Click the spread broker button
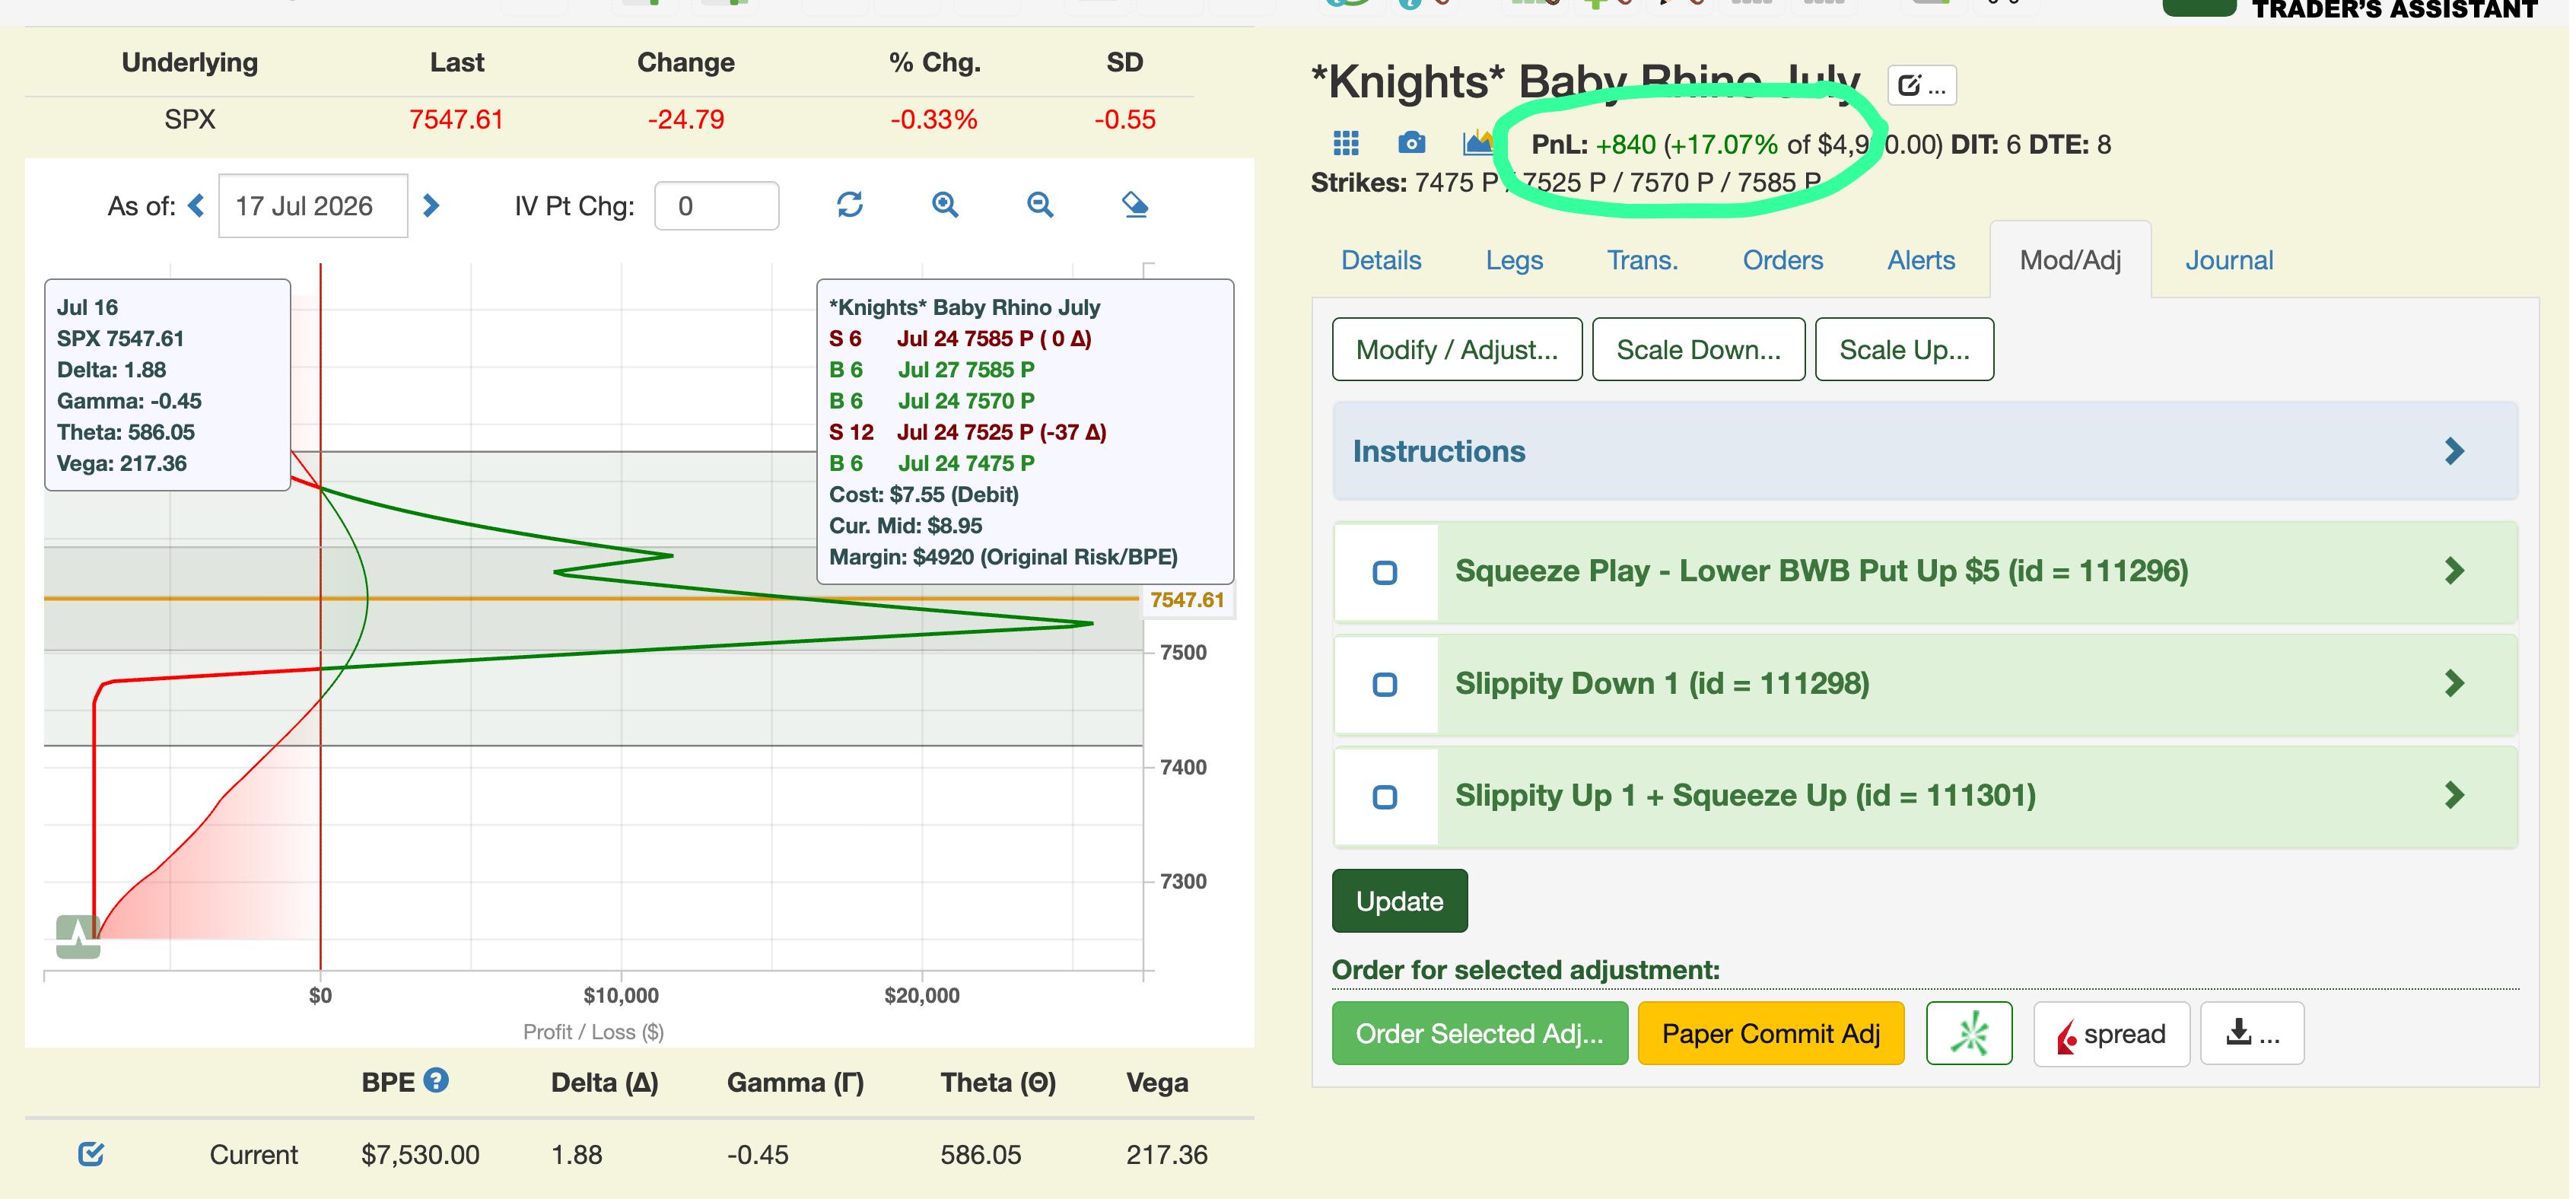The width and height of the screenshot is (2576, 1199). [x=2111, y=1033]
